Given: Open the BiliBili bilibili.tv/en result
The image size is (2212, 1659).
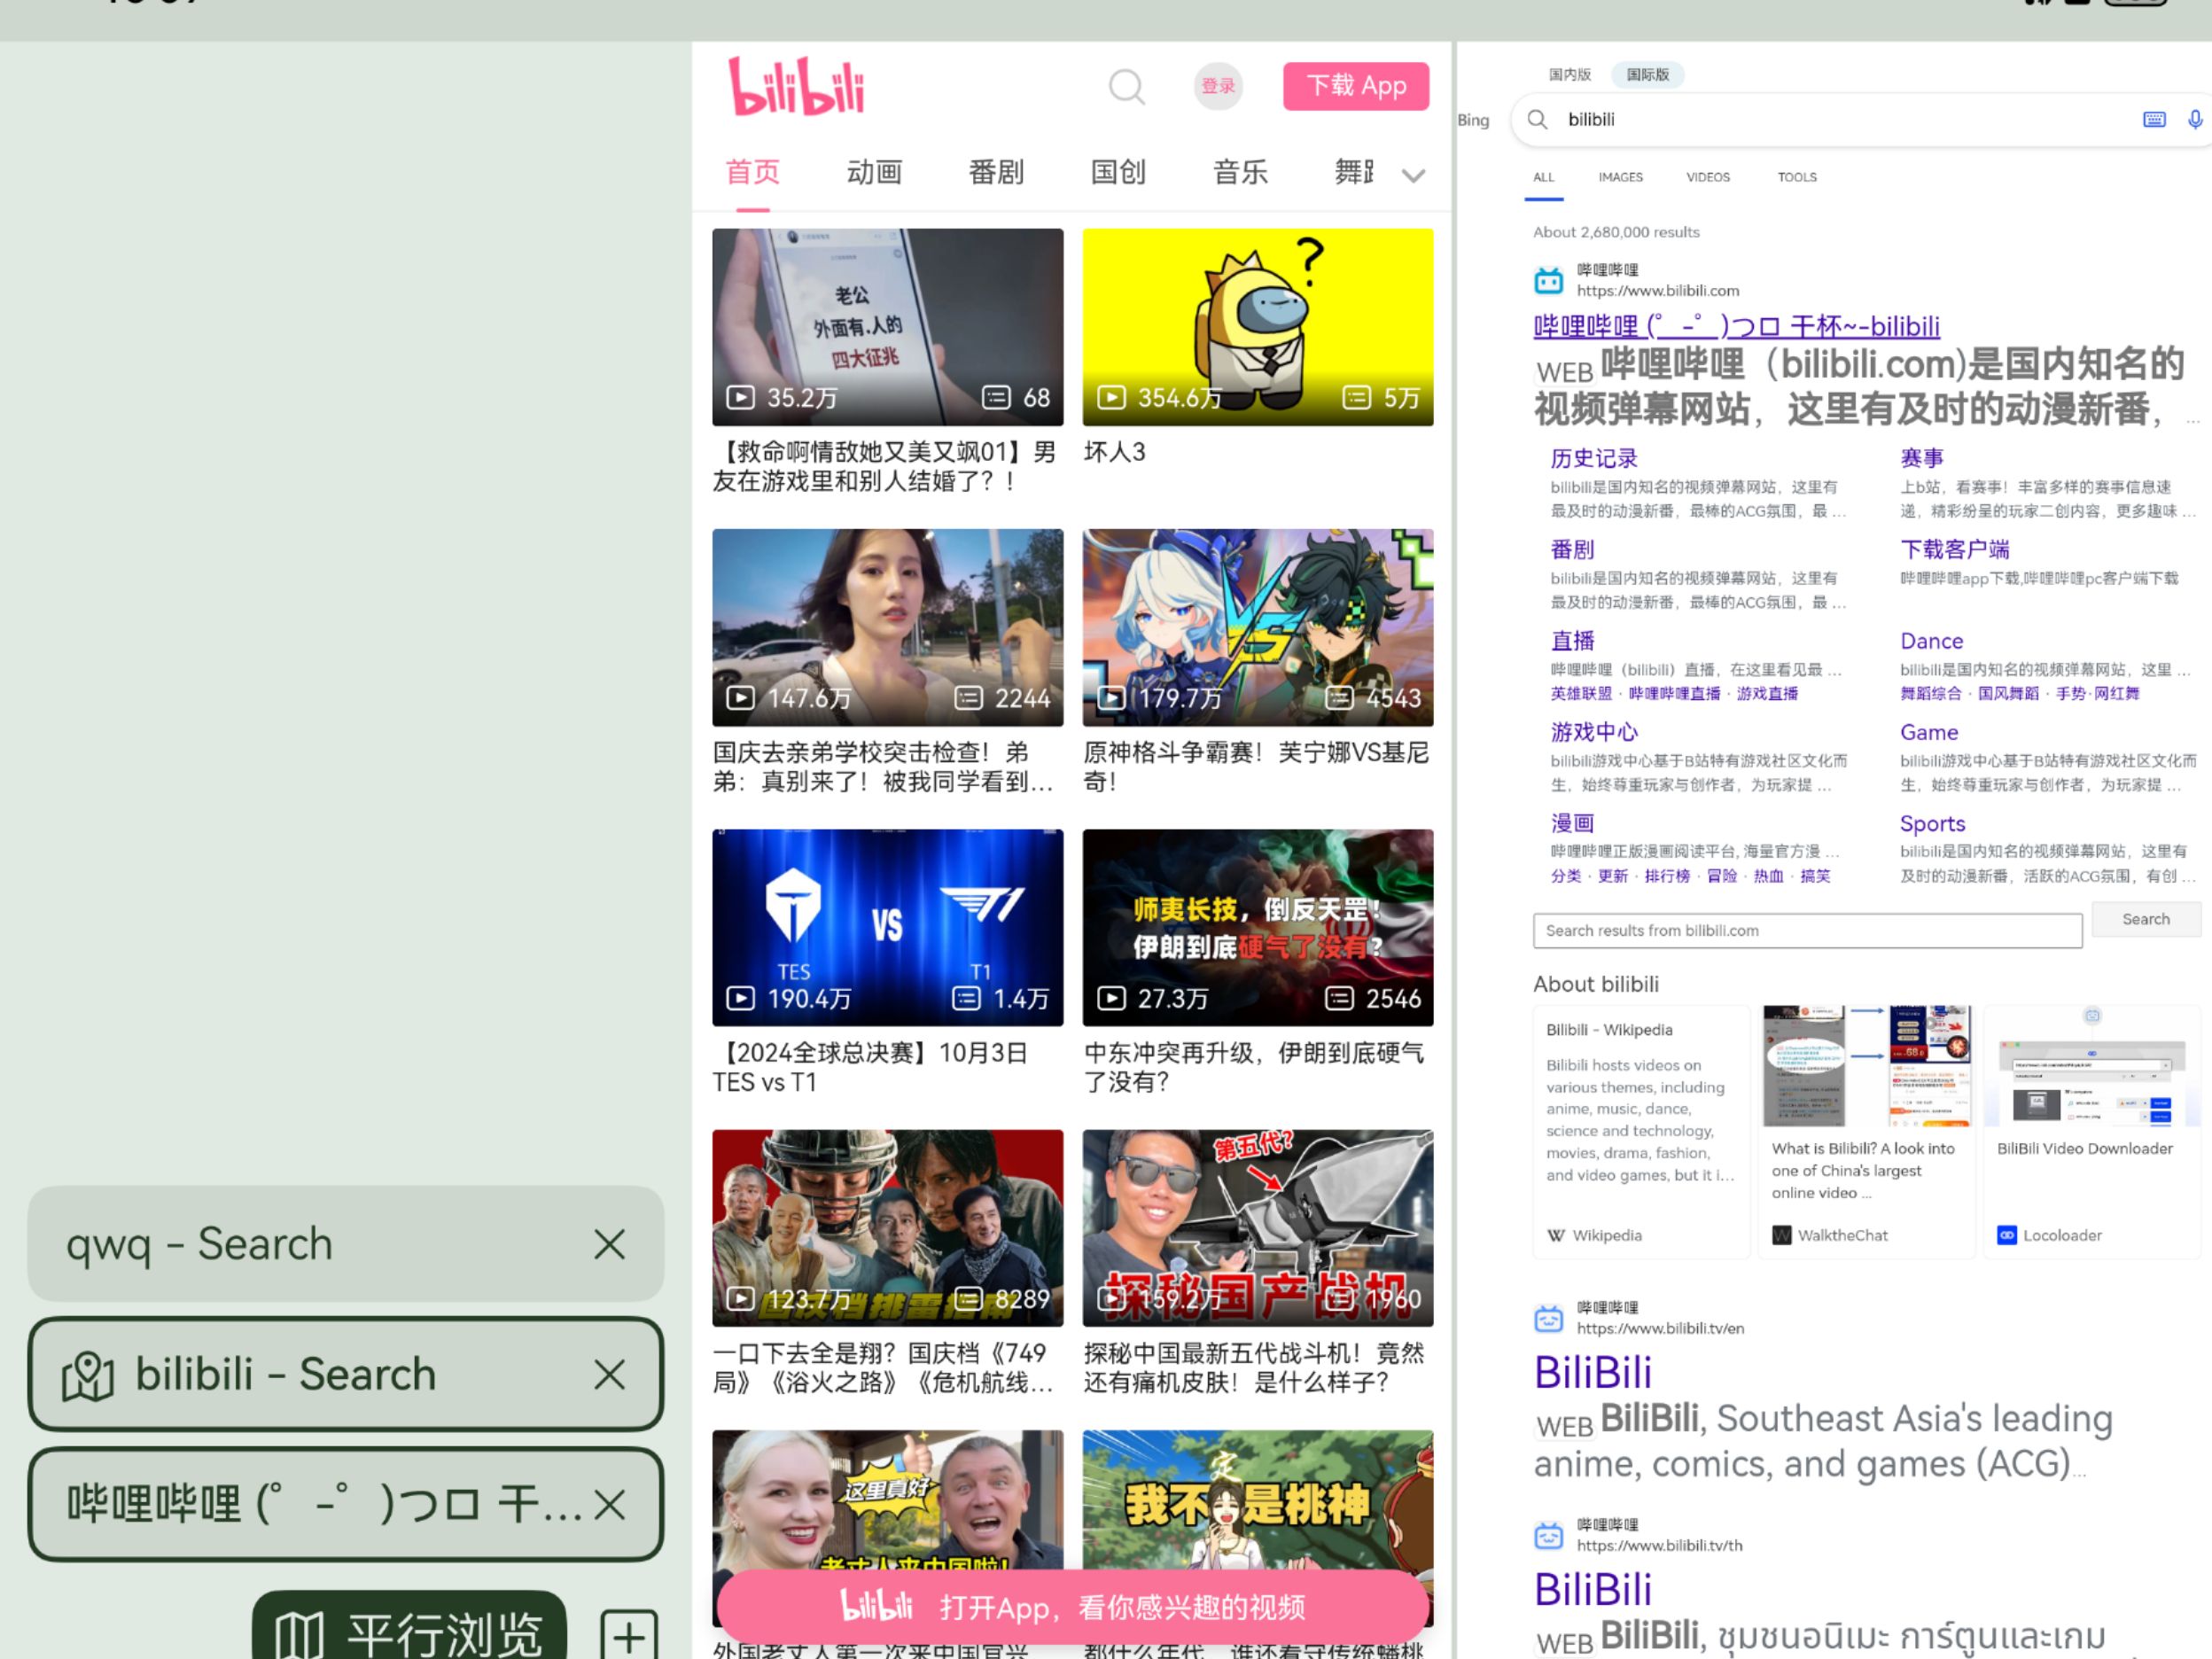Looking at the screenshot, I should coord(1592,1372).
